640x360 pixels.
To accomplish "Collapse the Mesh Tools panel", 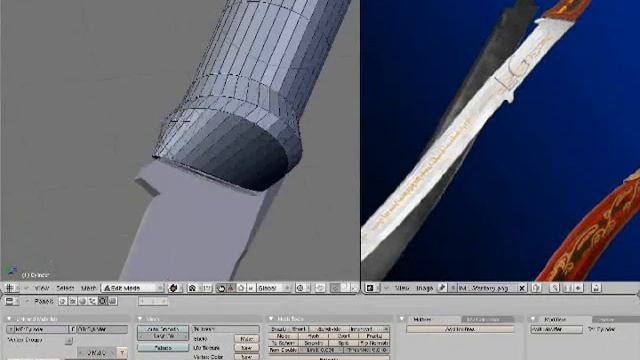I will (271, 319).
